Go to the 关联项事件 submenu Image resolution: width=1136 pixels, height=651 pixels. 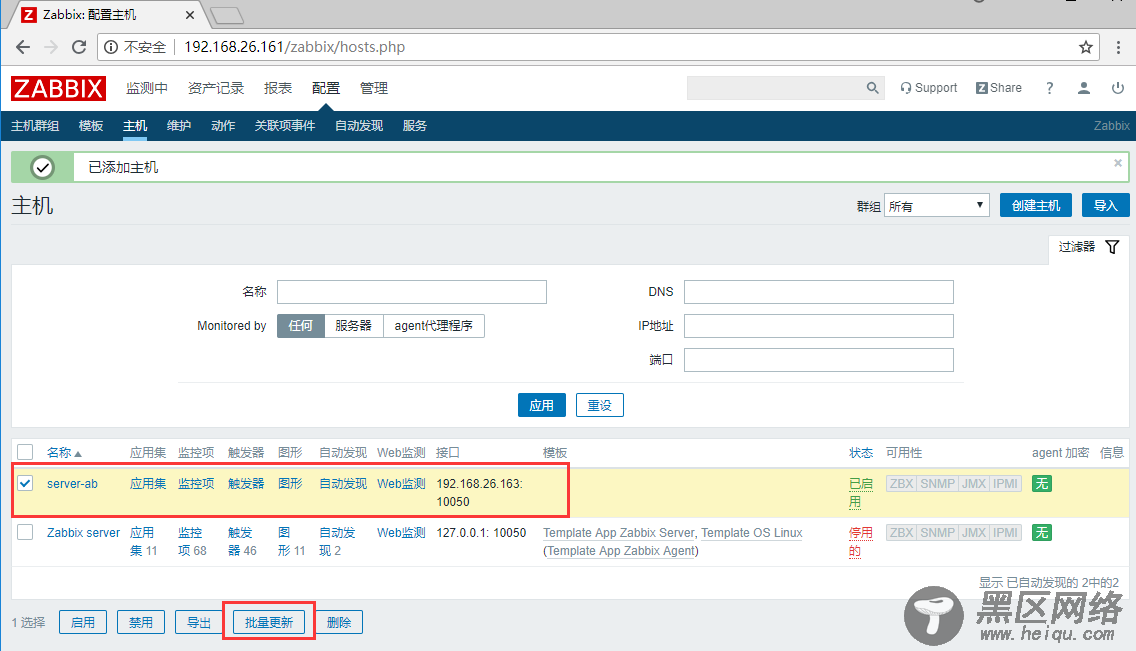285,126
